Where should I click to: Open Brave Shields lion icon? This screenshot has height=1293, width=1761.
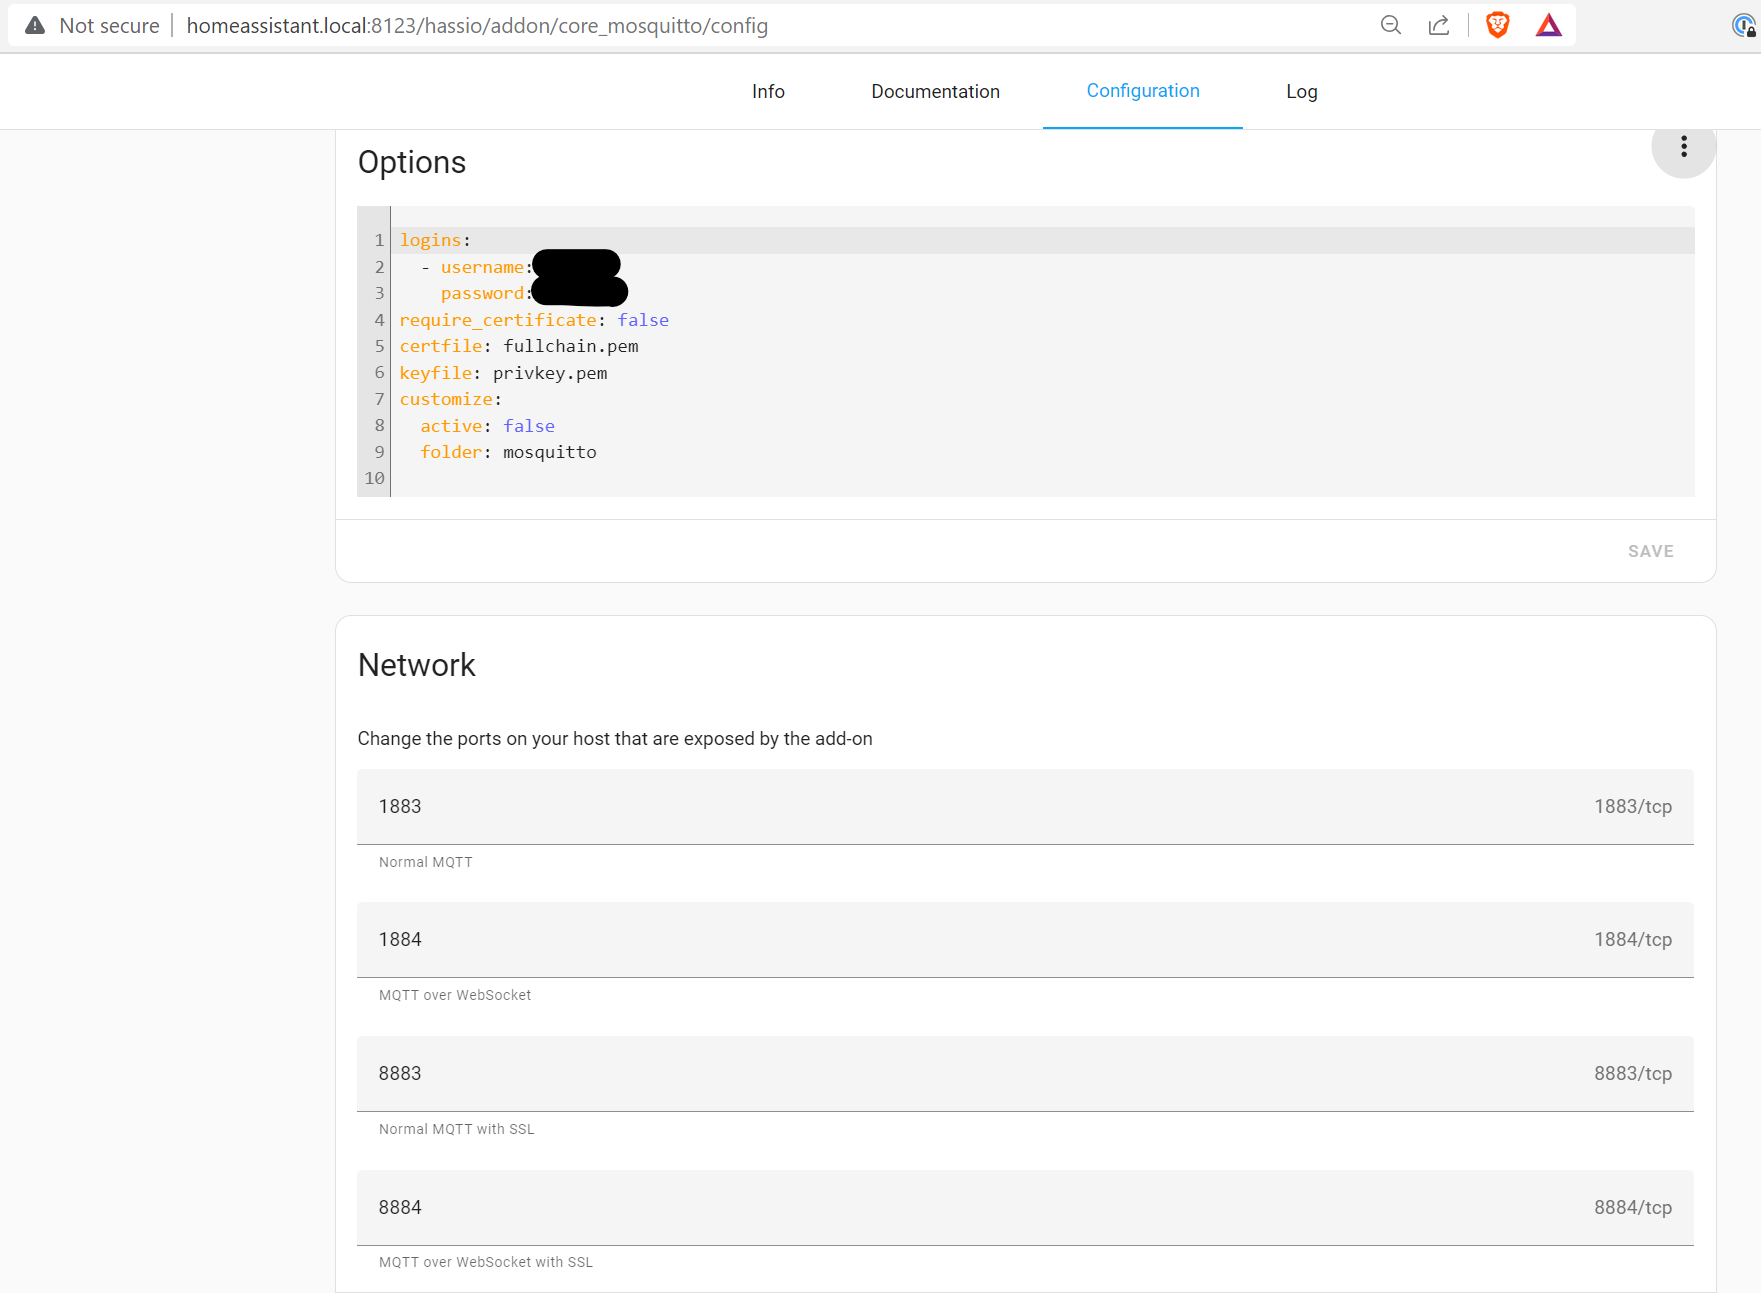(1497, 26)
